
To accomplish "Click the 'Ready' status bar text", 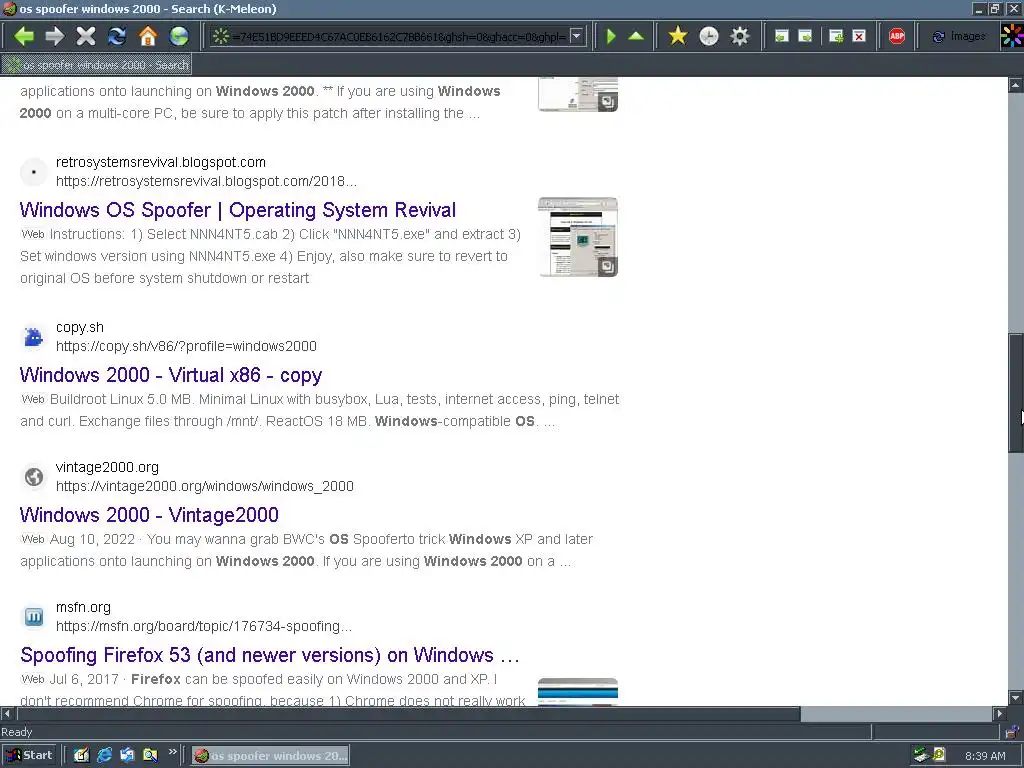I will tap(16, 732).
